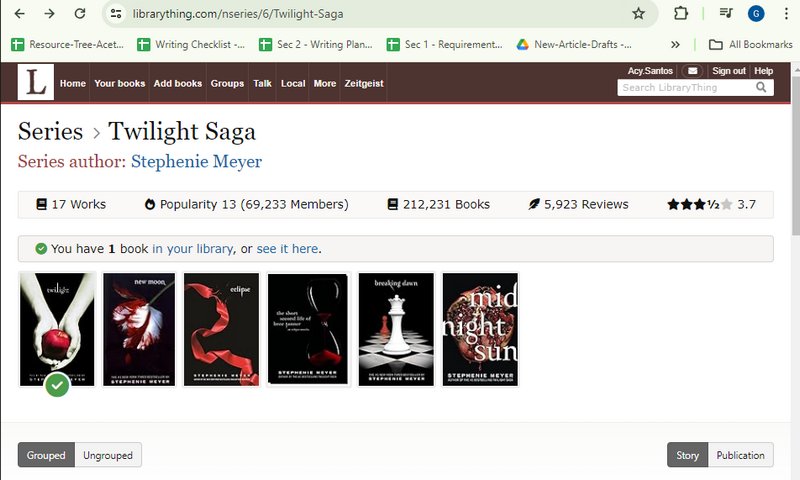
Task: Click the Series breadcrumb link
Action: [50, 131]
